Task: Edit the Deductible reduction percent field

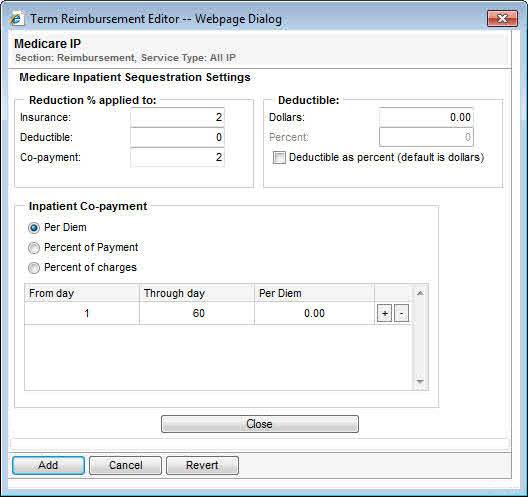Action: point(177,137)
